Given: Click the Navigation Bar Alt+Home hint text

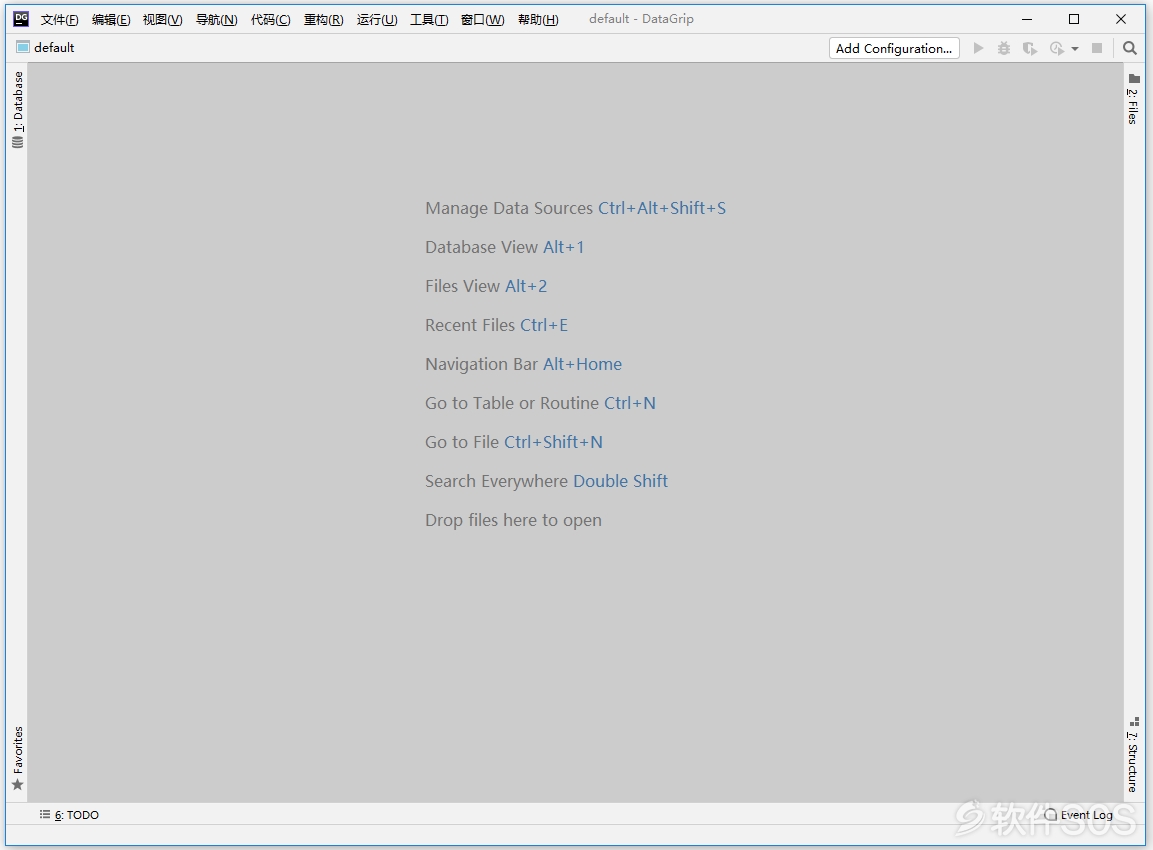Looking at the screenshot, I should [524, 364].
